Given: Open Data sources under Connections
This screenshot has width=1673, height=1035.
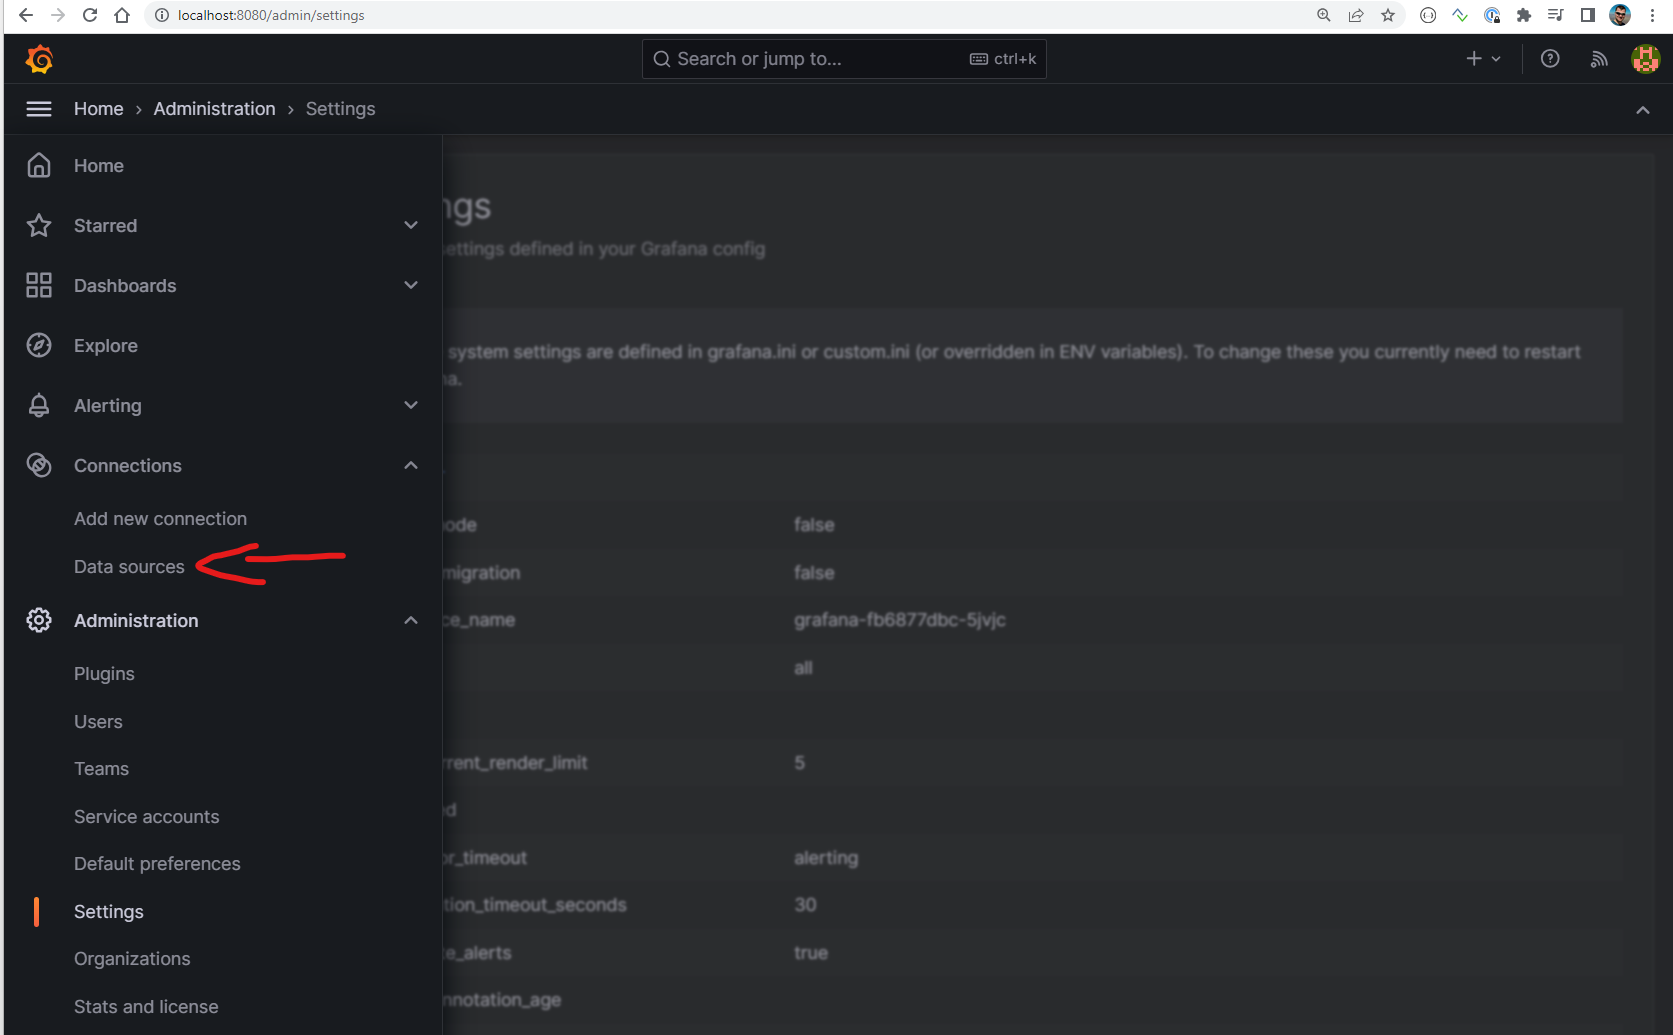Looking at the screenshot, I should point(129,567).
